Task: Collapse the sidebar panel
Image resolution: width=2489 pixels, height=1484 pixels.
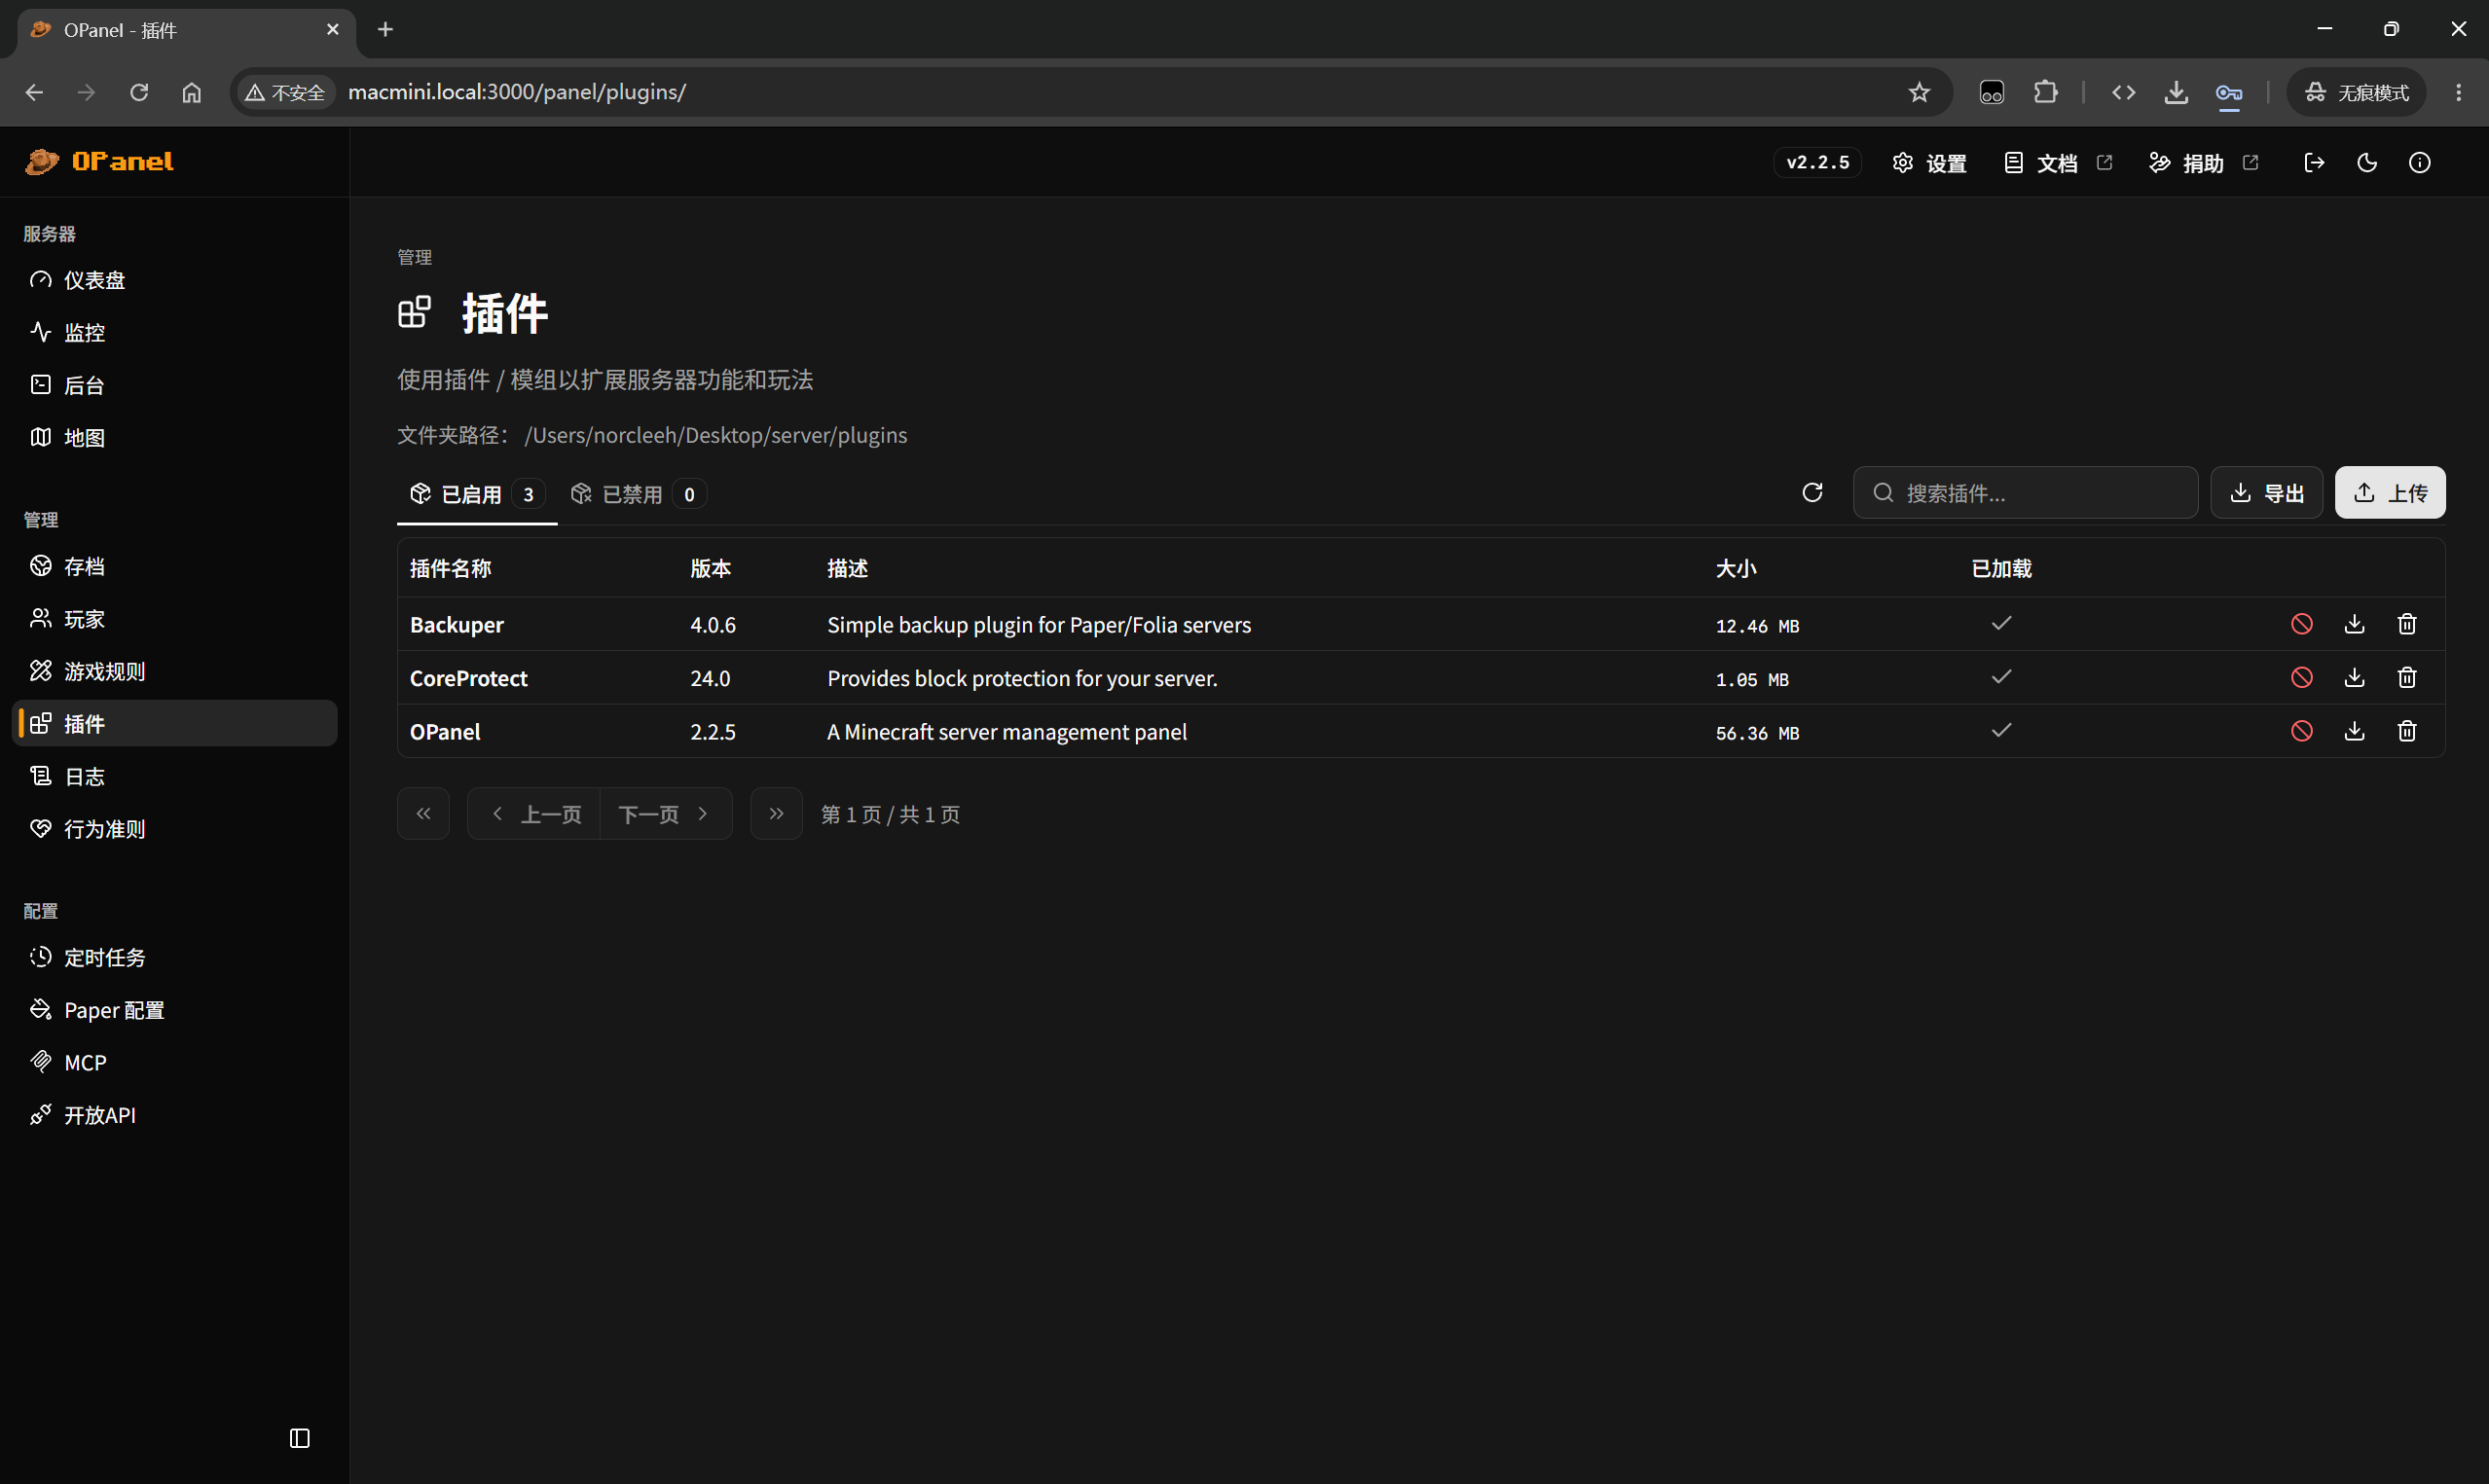Action: [x=299, y=1438]
